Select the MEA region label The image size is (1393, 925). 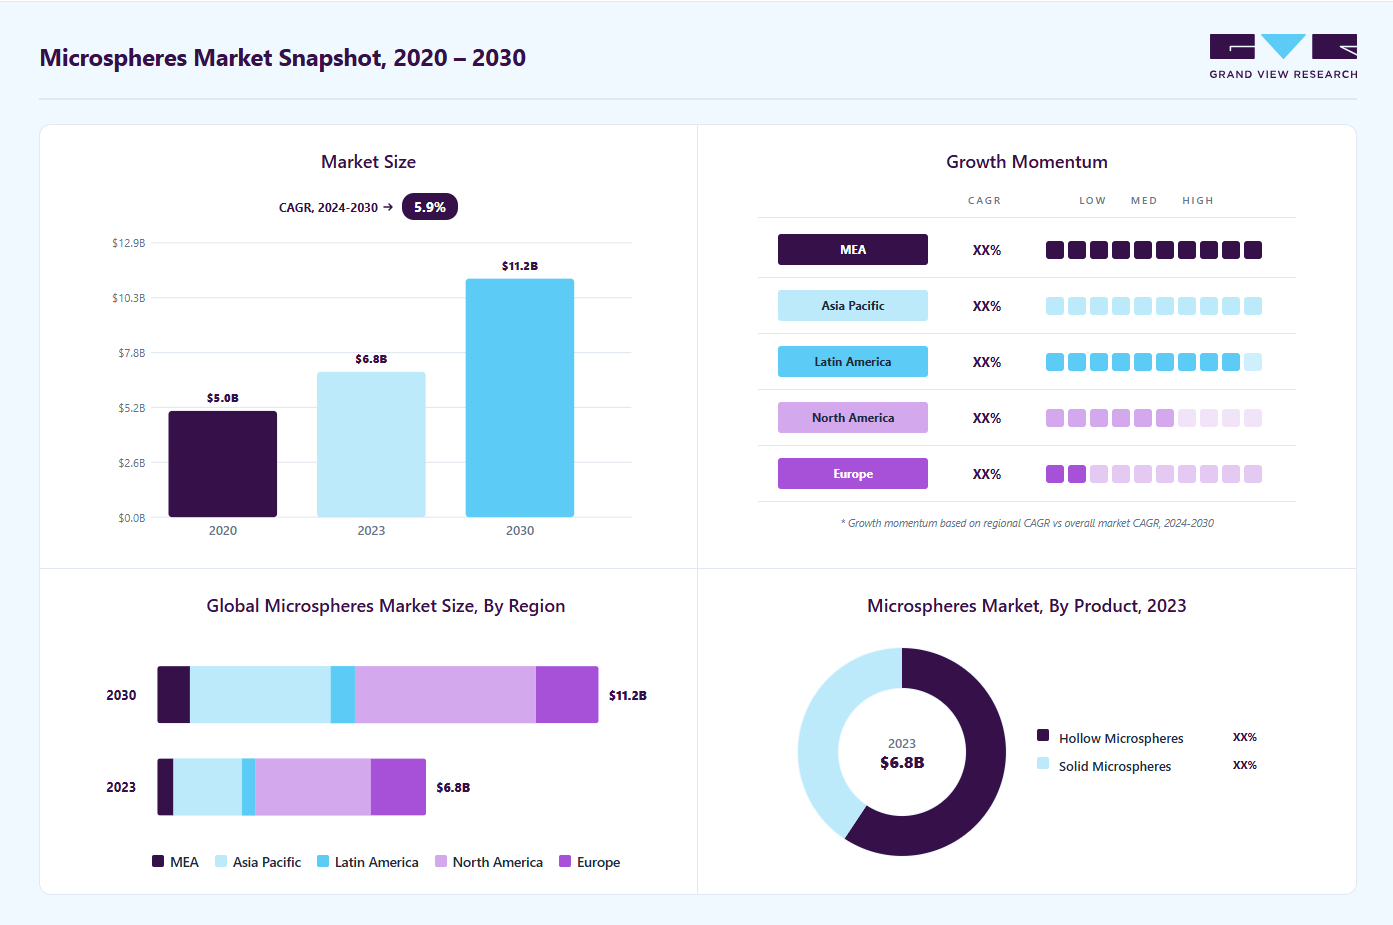853,250
